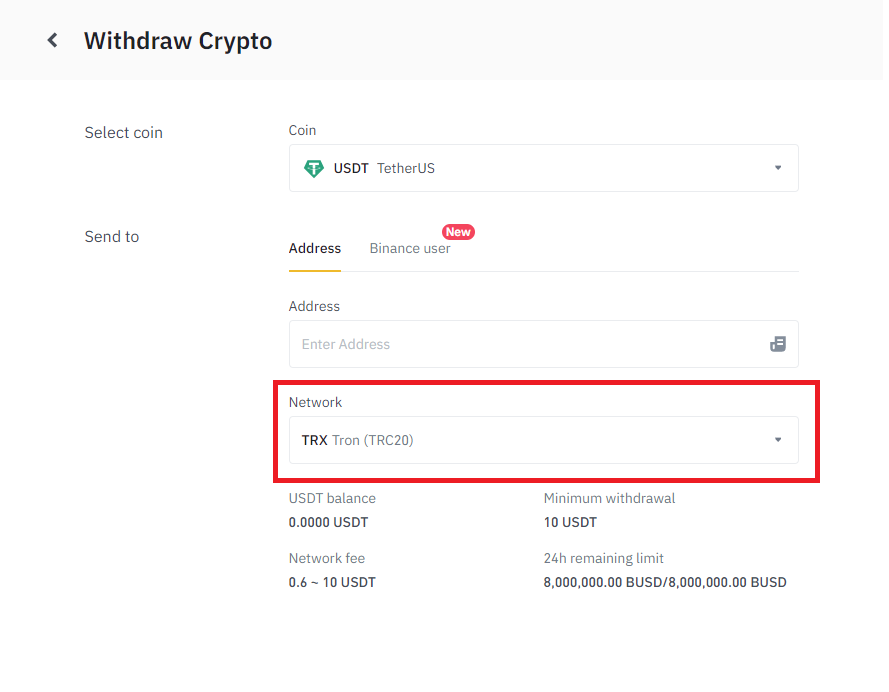
Task: Click the Minimum withdrawal label
Action: click(x=609, y=498)
